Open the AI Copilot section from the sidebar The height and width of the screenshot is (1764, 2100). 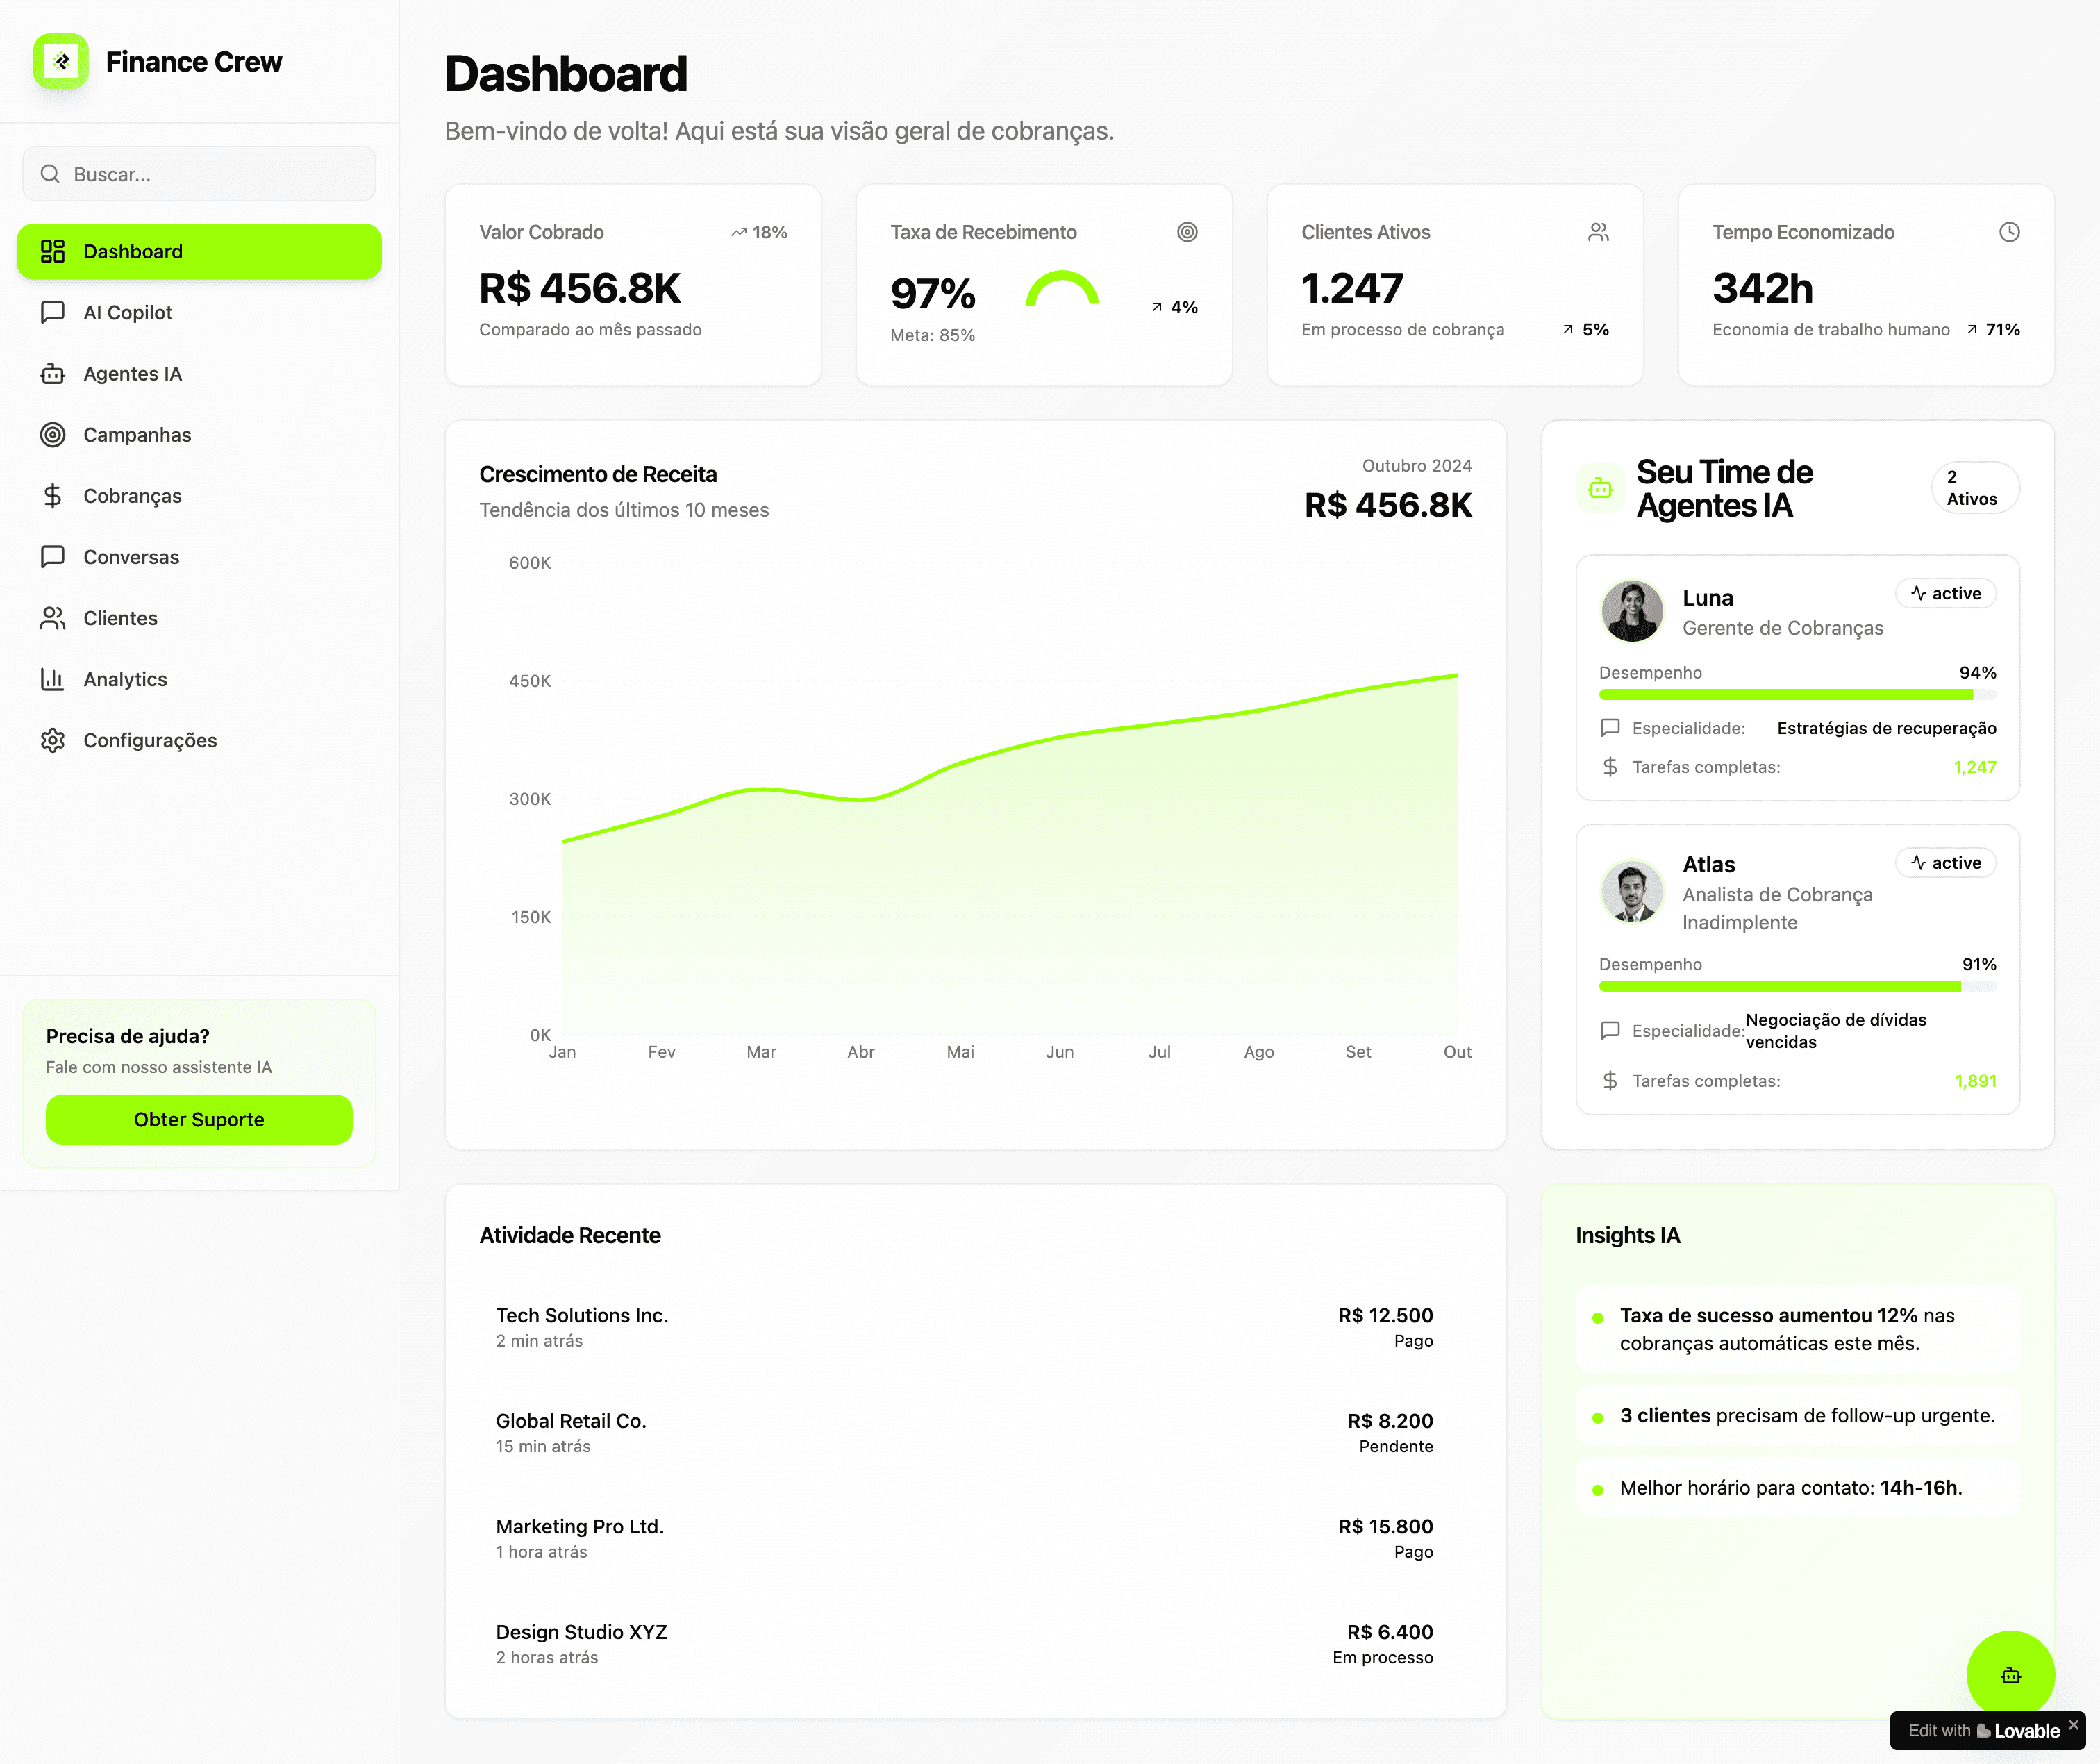(x=53, y=312)
